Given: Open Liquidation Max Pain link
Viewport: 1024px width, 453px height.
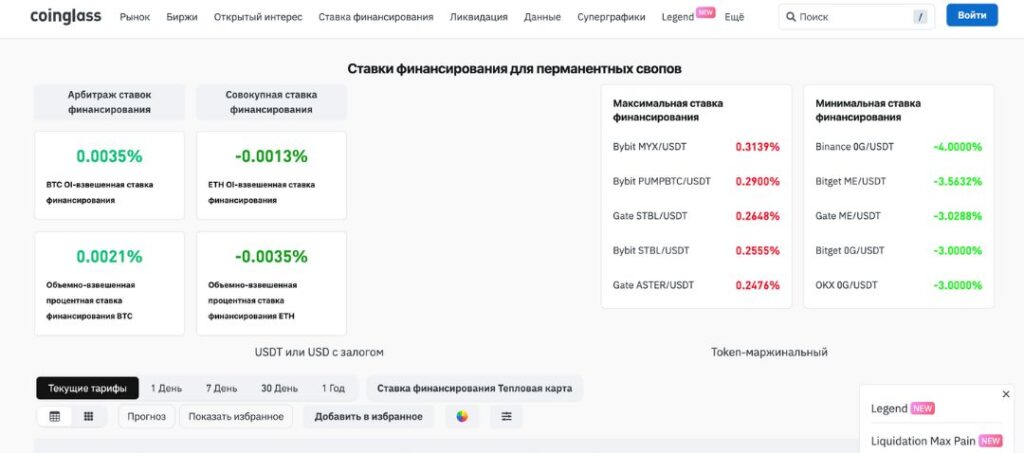Looking at the screenshot, I should [924, 440].
